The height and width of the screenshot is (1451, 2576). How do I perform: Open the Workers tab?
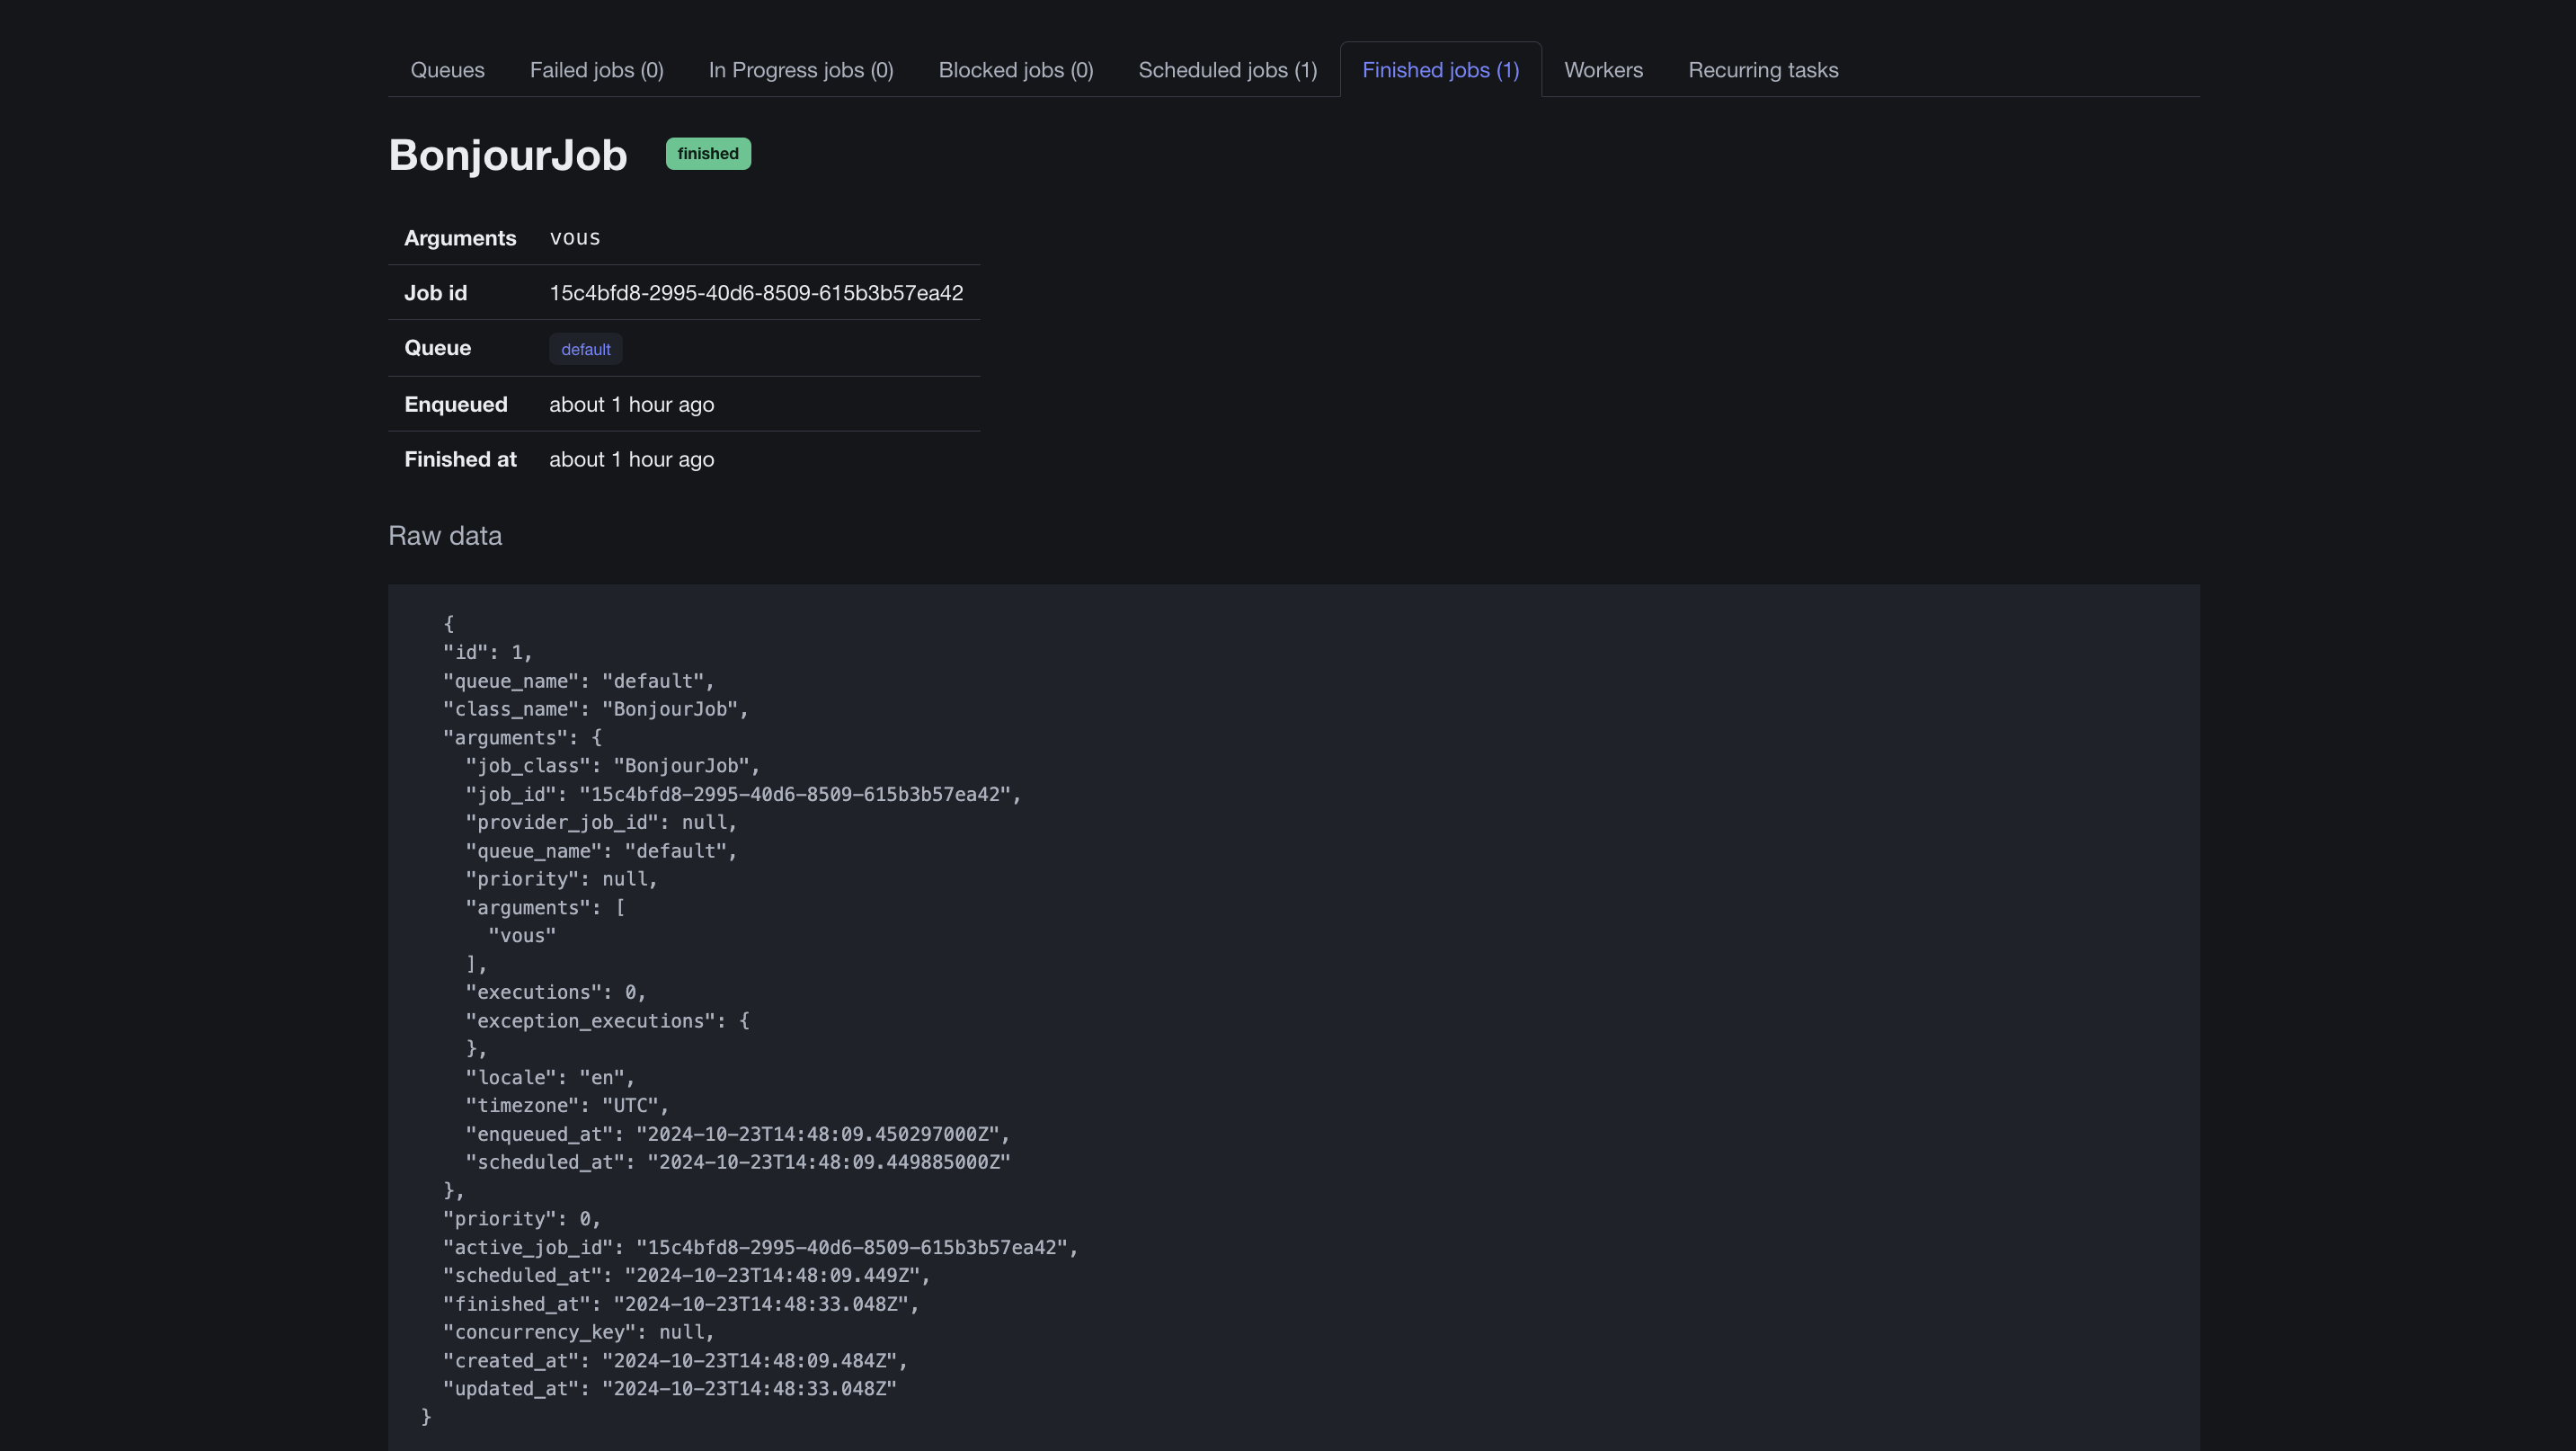[1603, 70]
